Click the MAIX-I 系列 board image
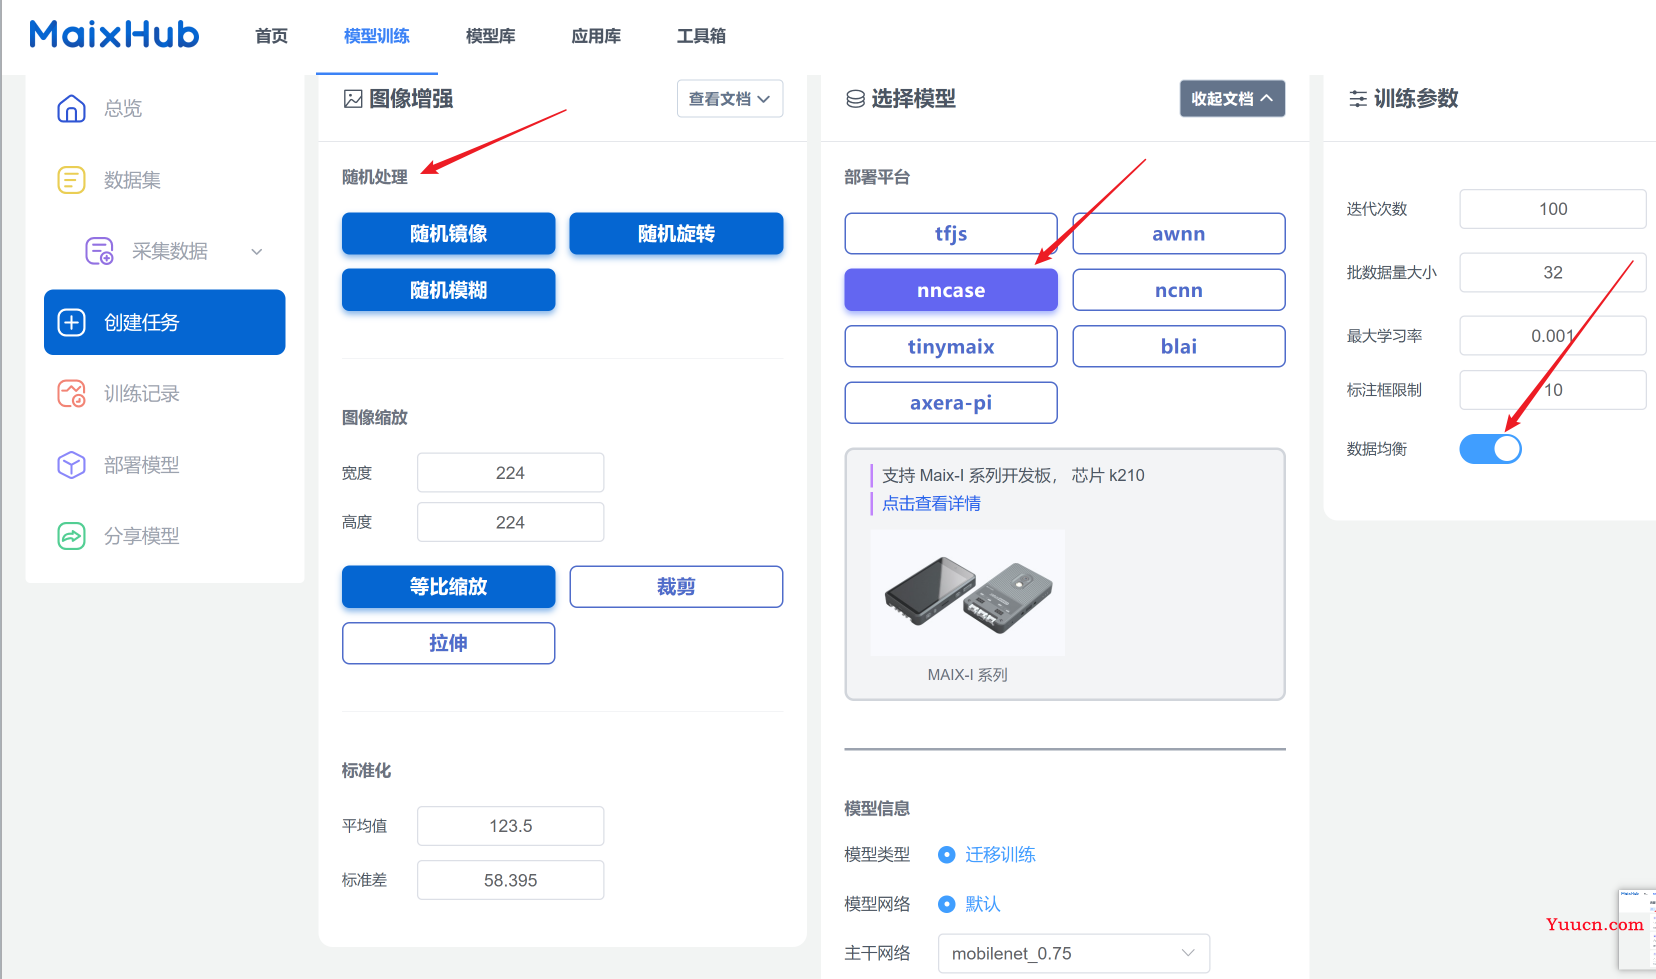 point(968,593)
